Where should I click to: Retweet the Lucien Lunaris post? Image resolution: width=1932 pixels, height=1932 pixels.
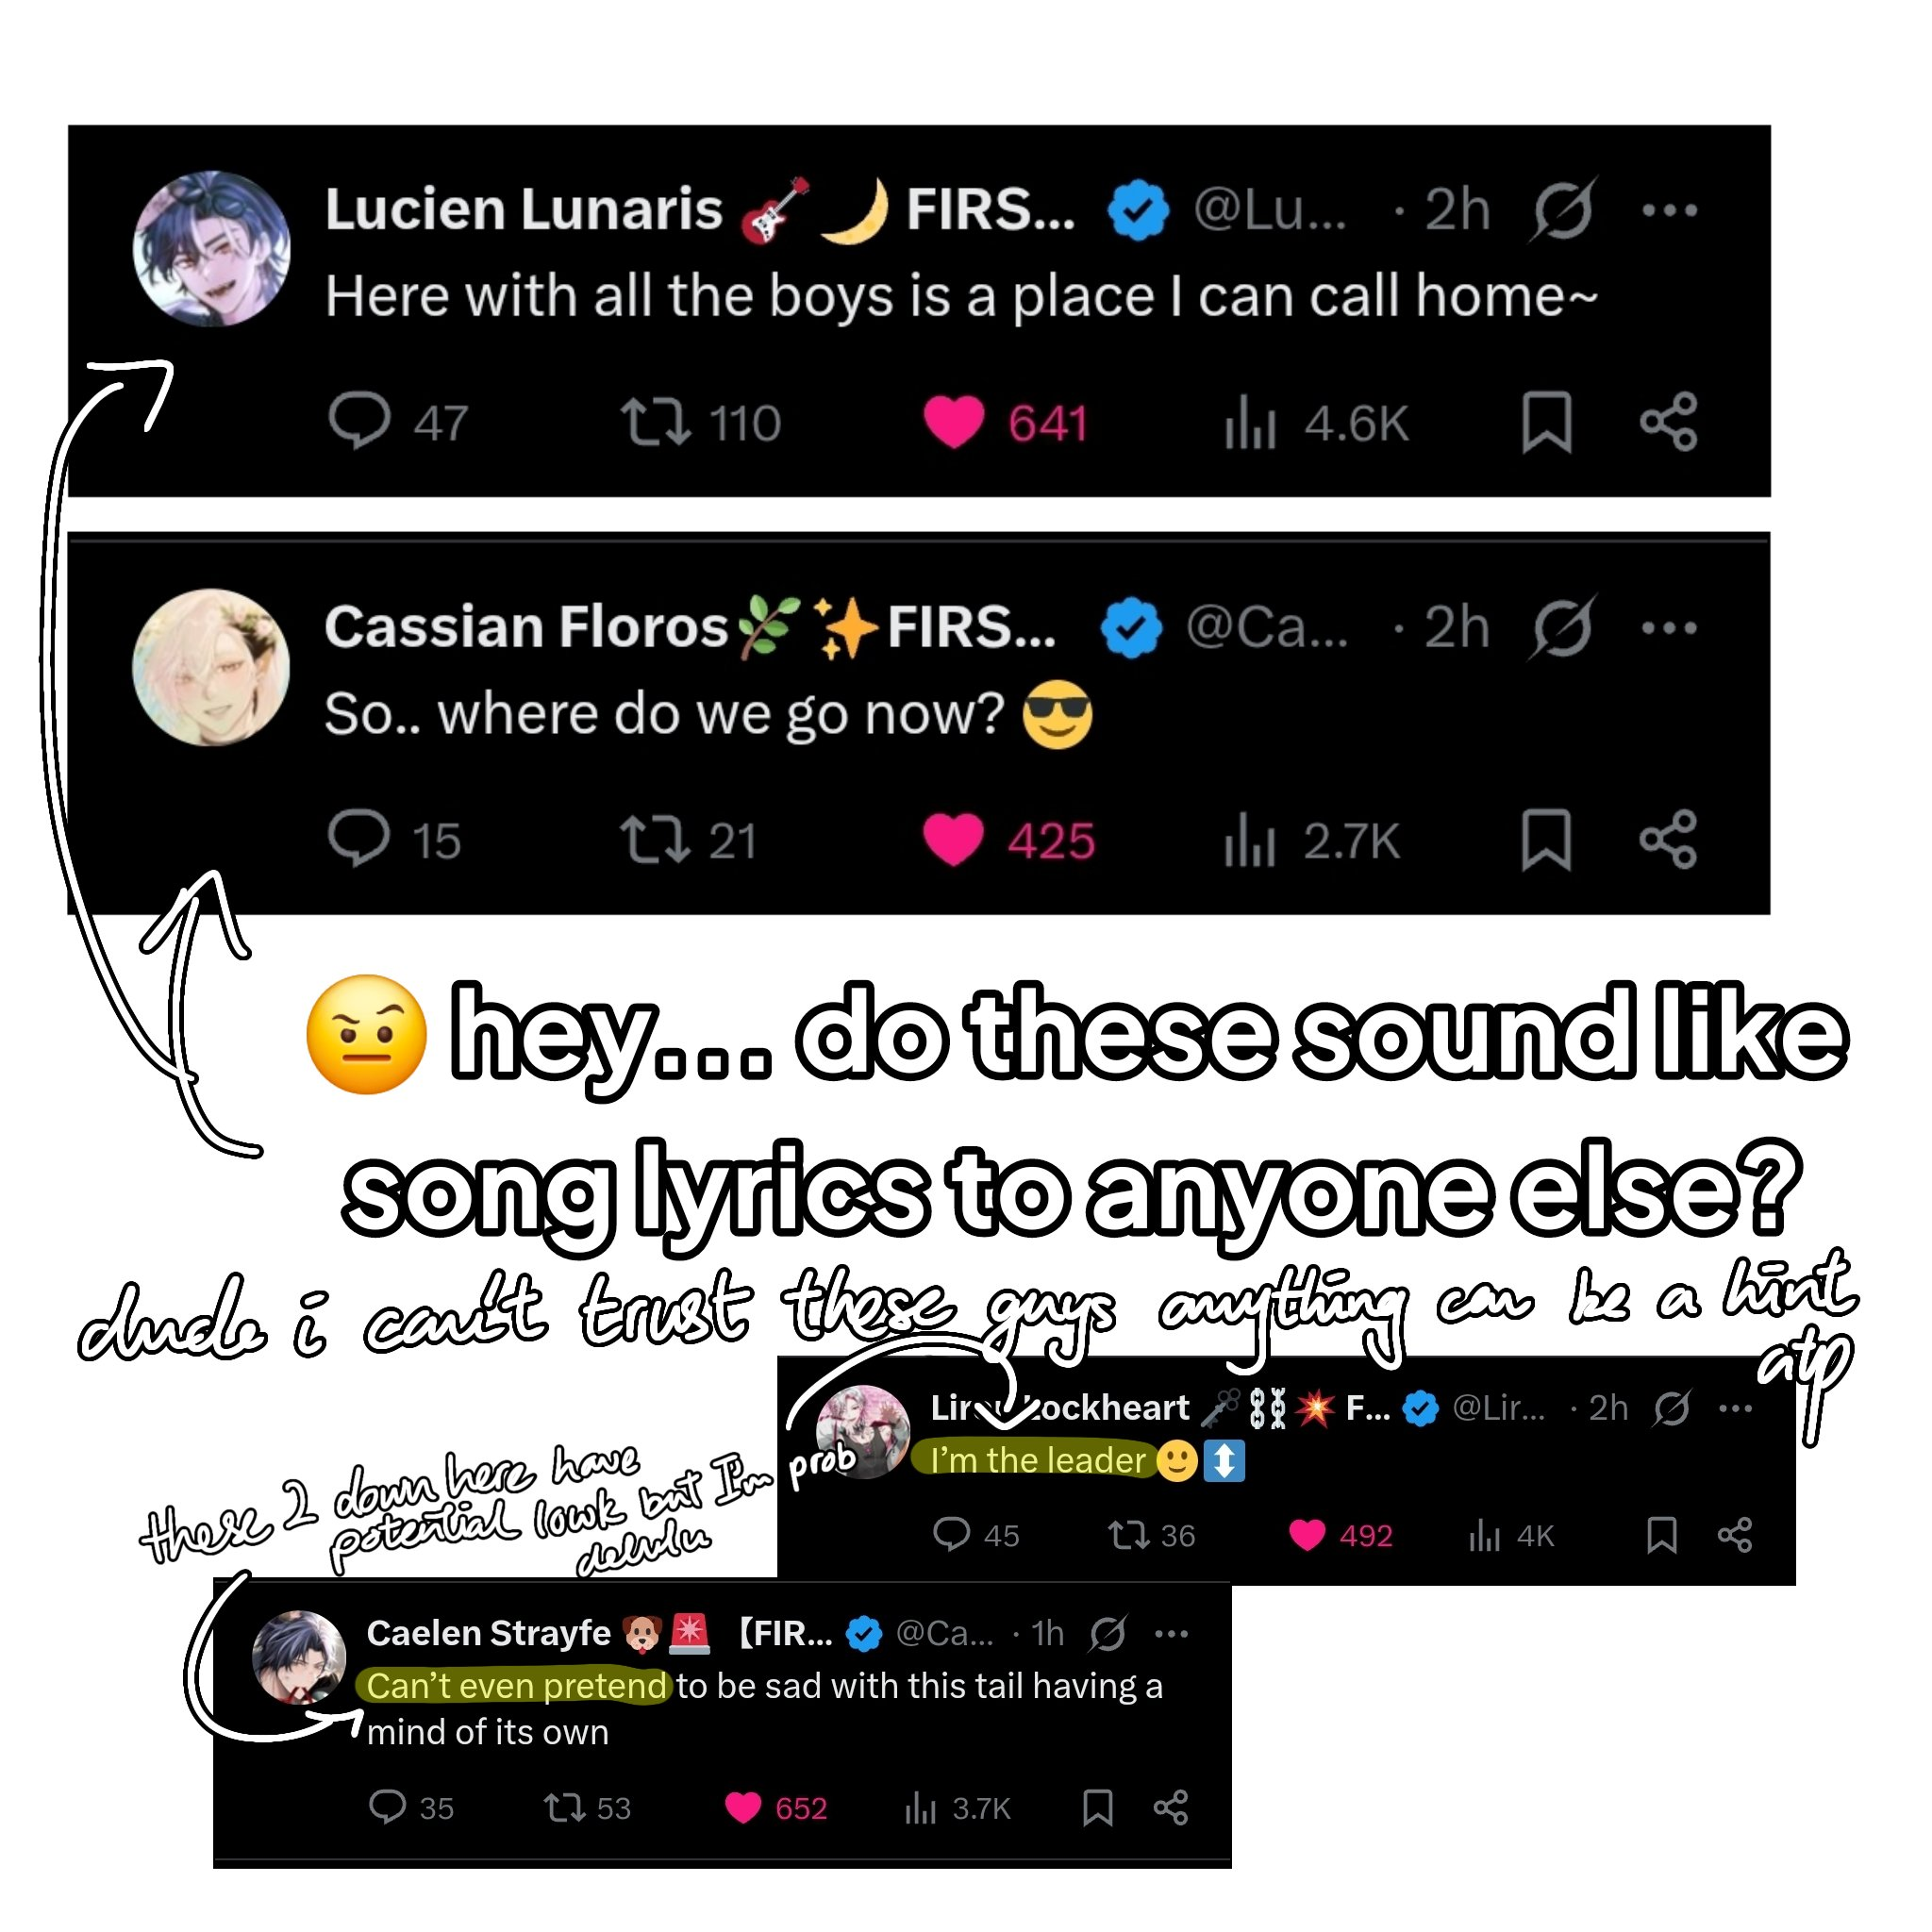[x=655, y=422]
